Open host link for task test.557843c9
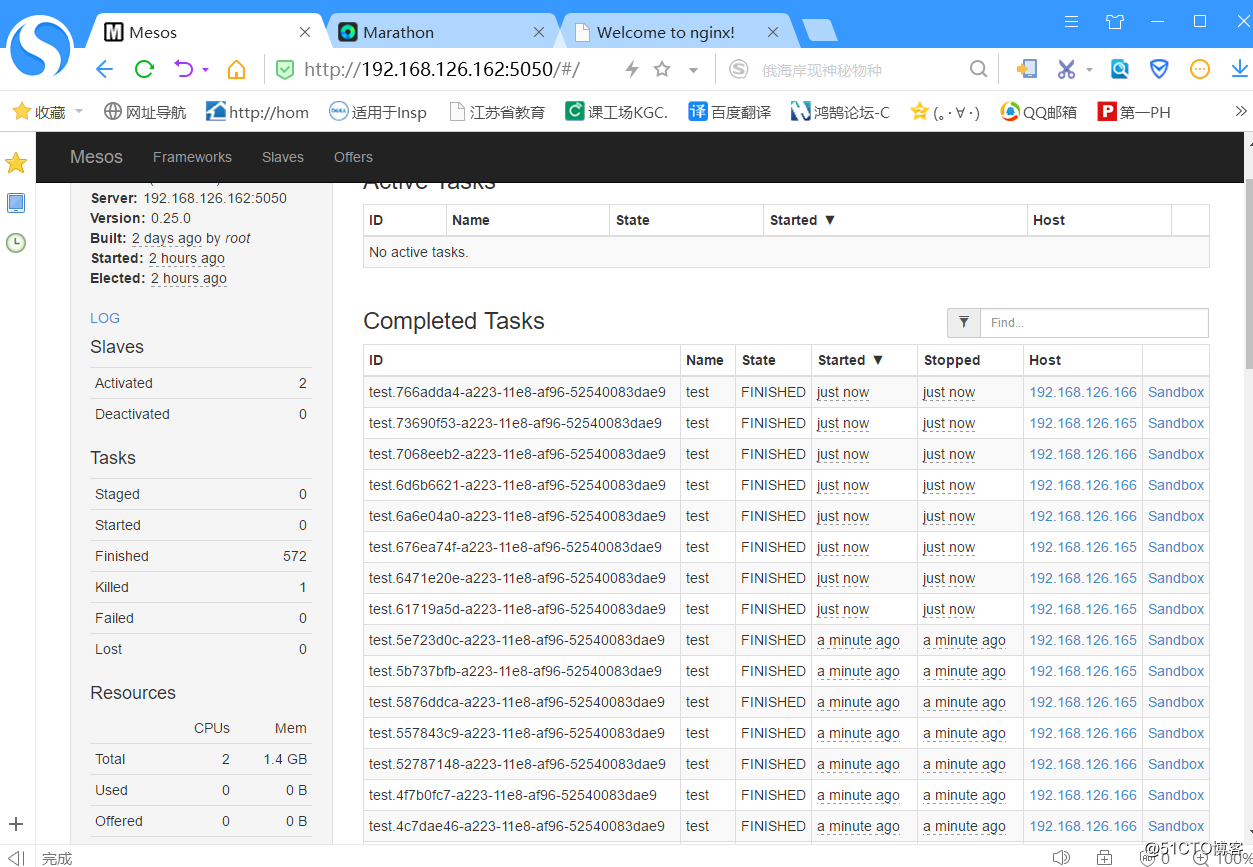Screen dimensions: 1253x867 tap(1083, 733)
